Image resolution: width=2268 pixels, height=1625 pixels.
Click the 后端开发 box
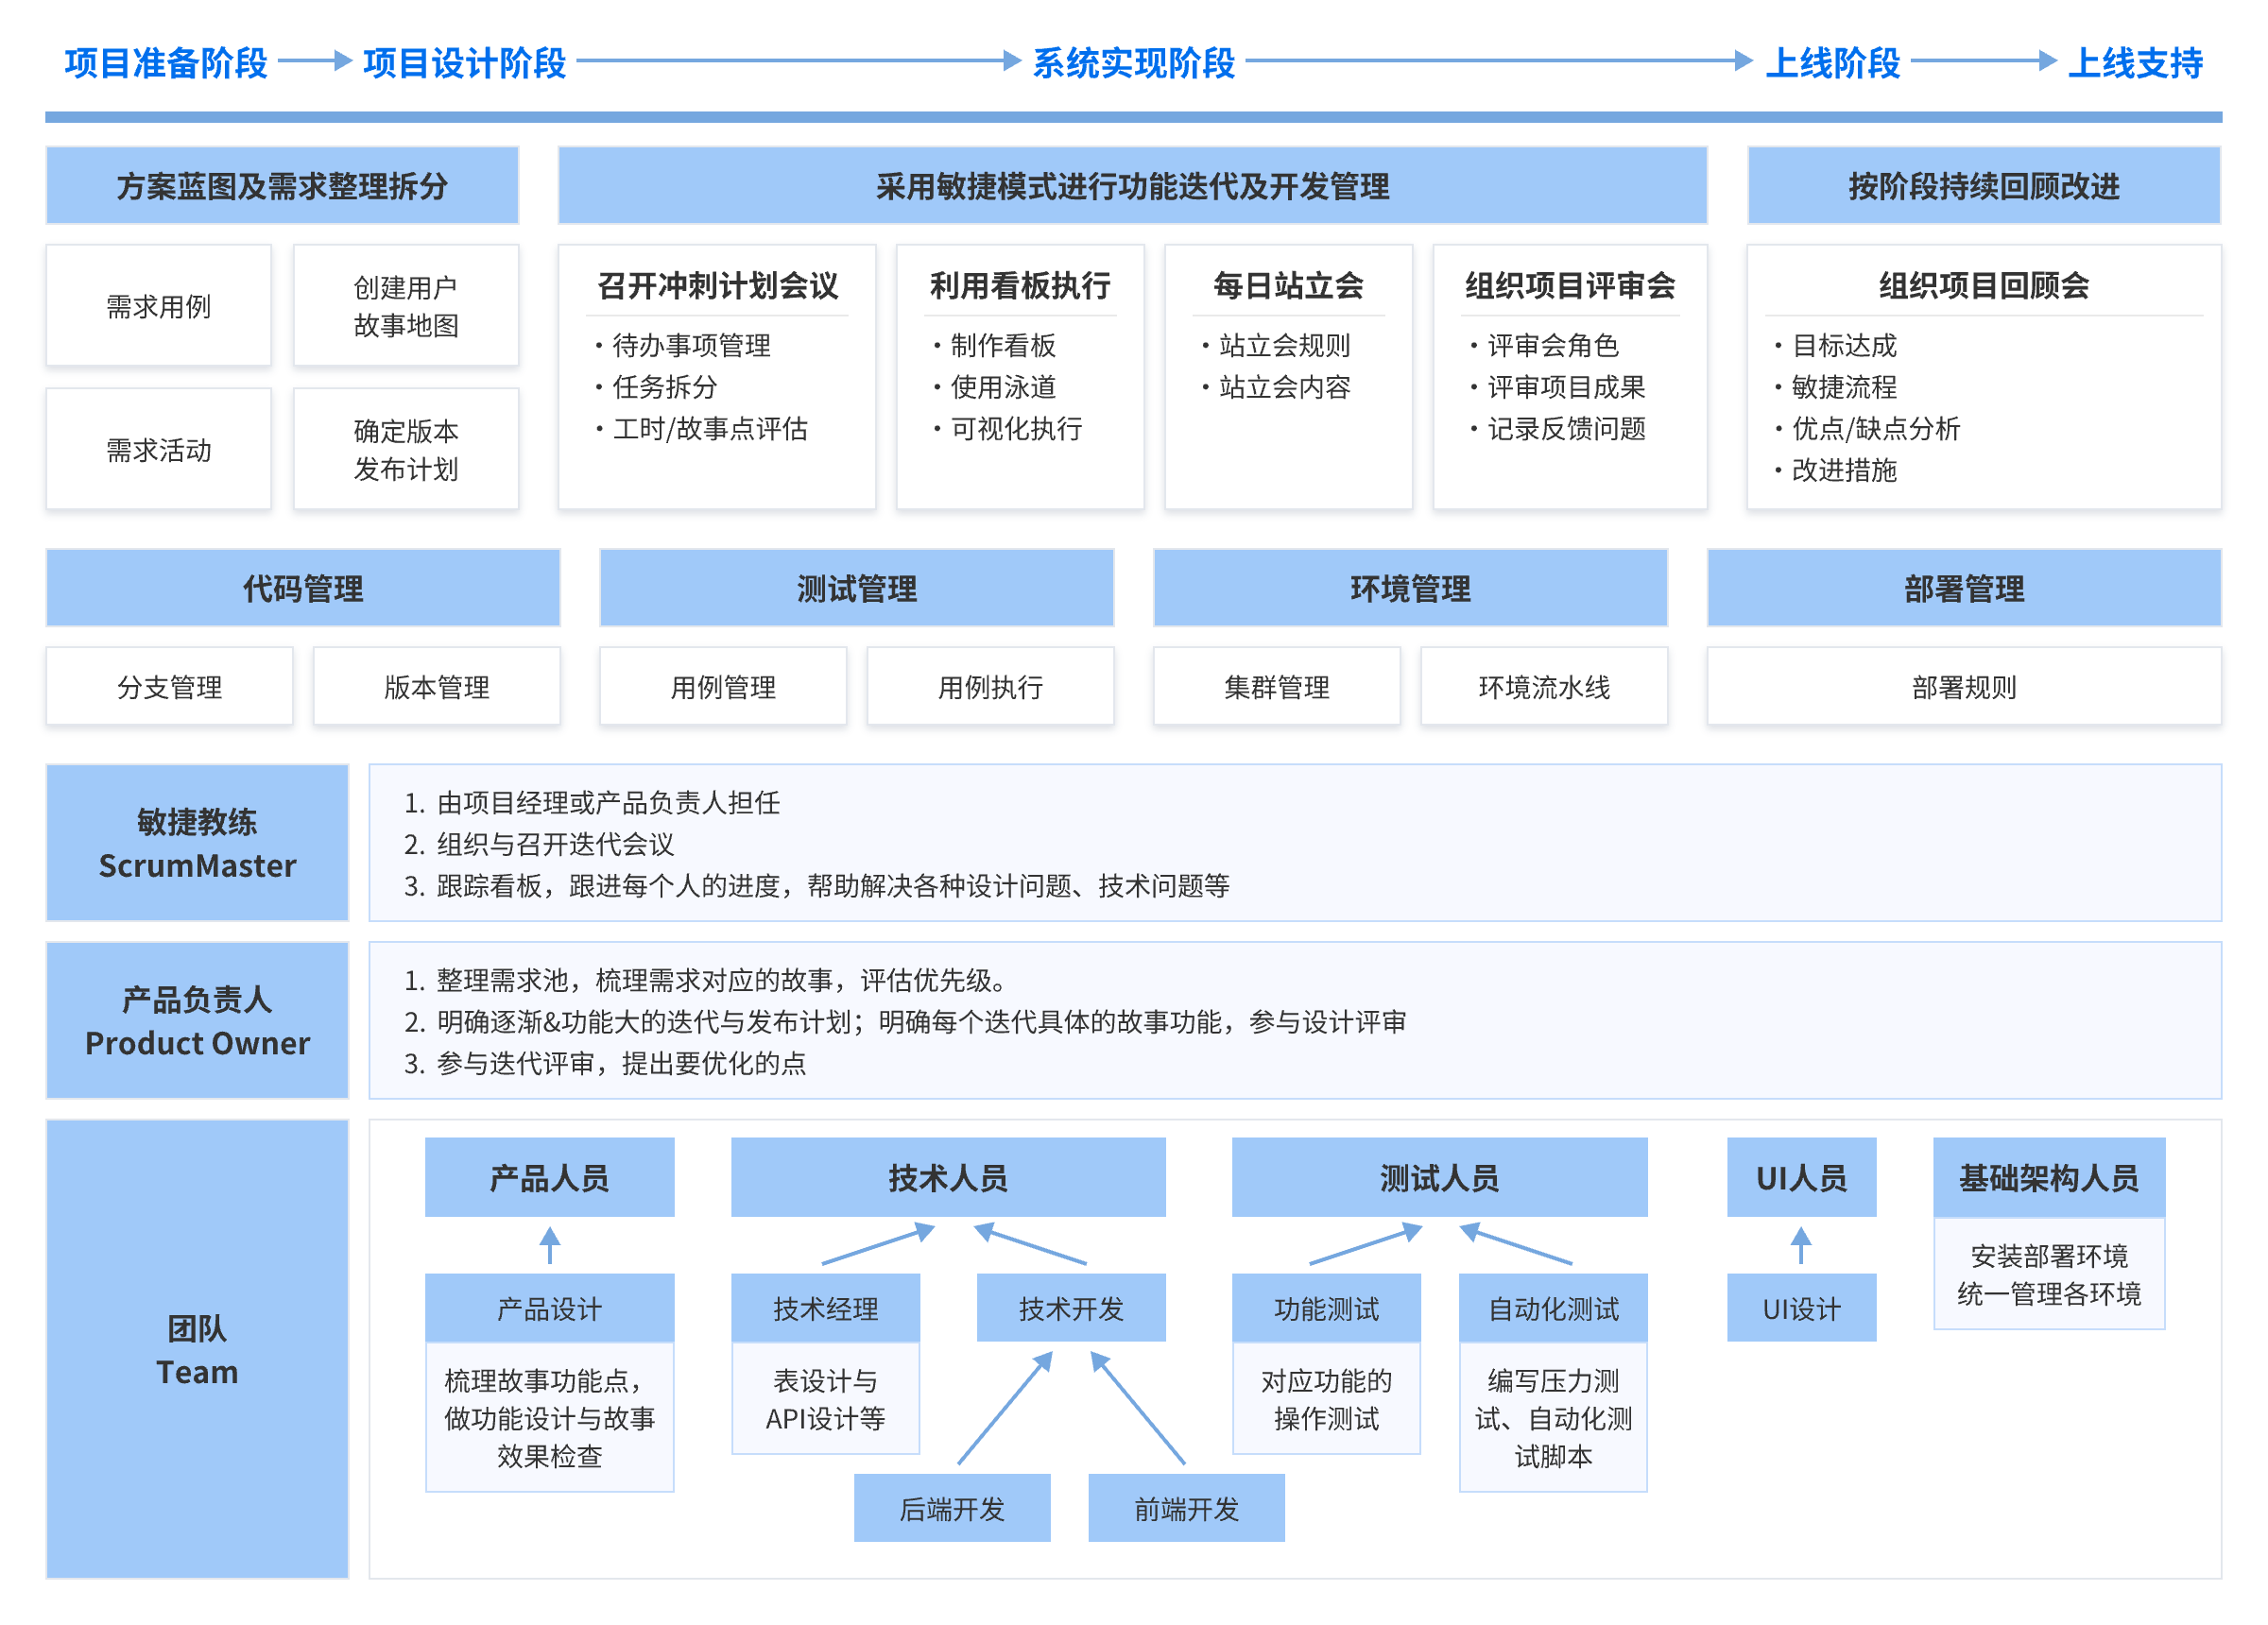[x=951, y=1508]
